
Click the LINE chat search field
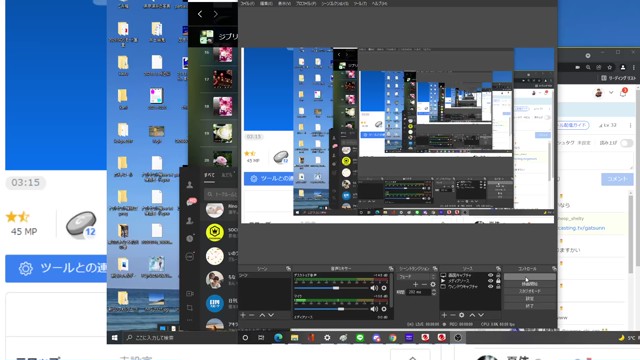click(220, 194)
